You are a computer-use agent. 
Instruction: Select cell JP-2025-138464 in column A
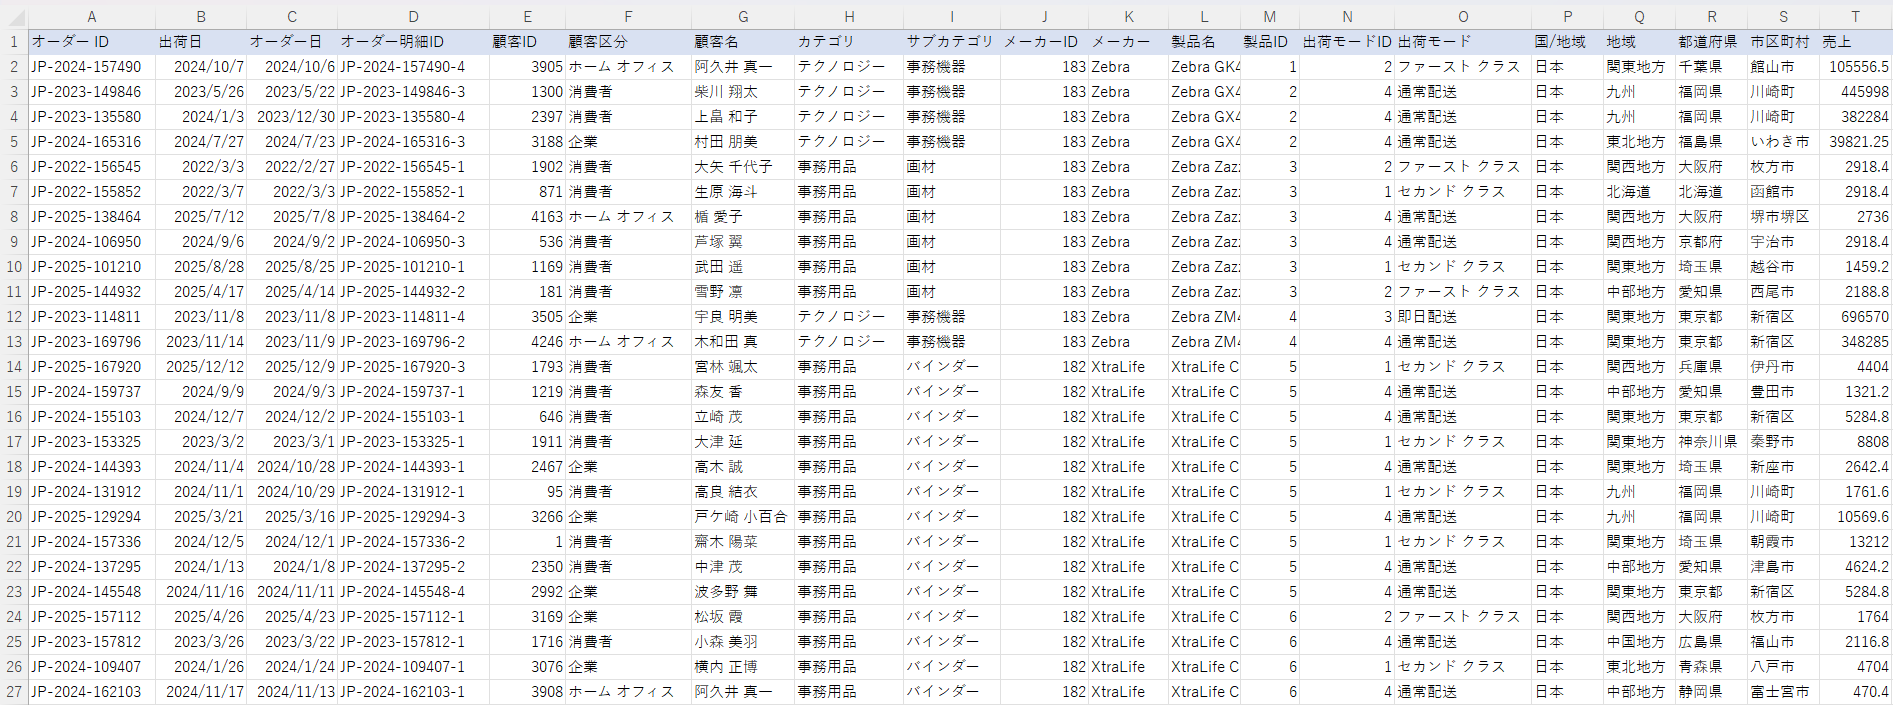click(92, 216)
